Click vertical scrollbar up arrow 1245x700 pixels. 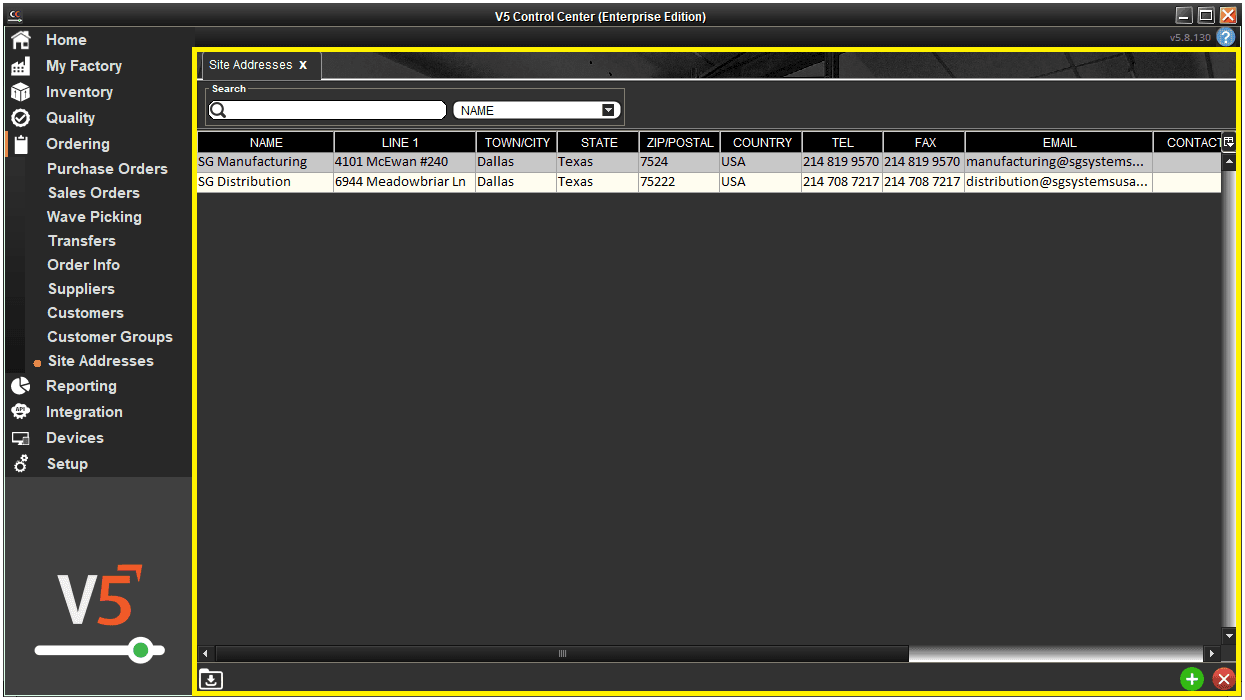1229,160
